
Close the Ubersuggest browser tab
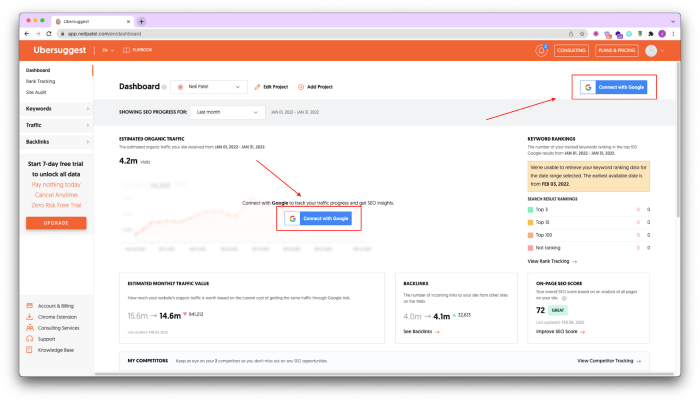(129, 21)
